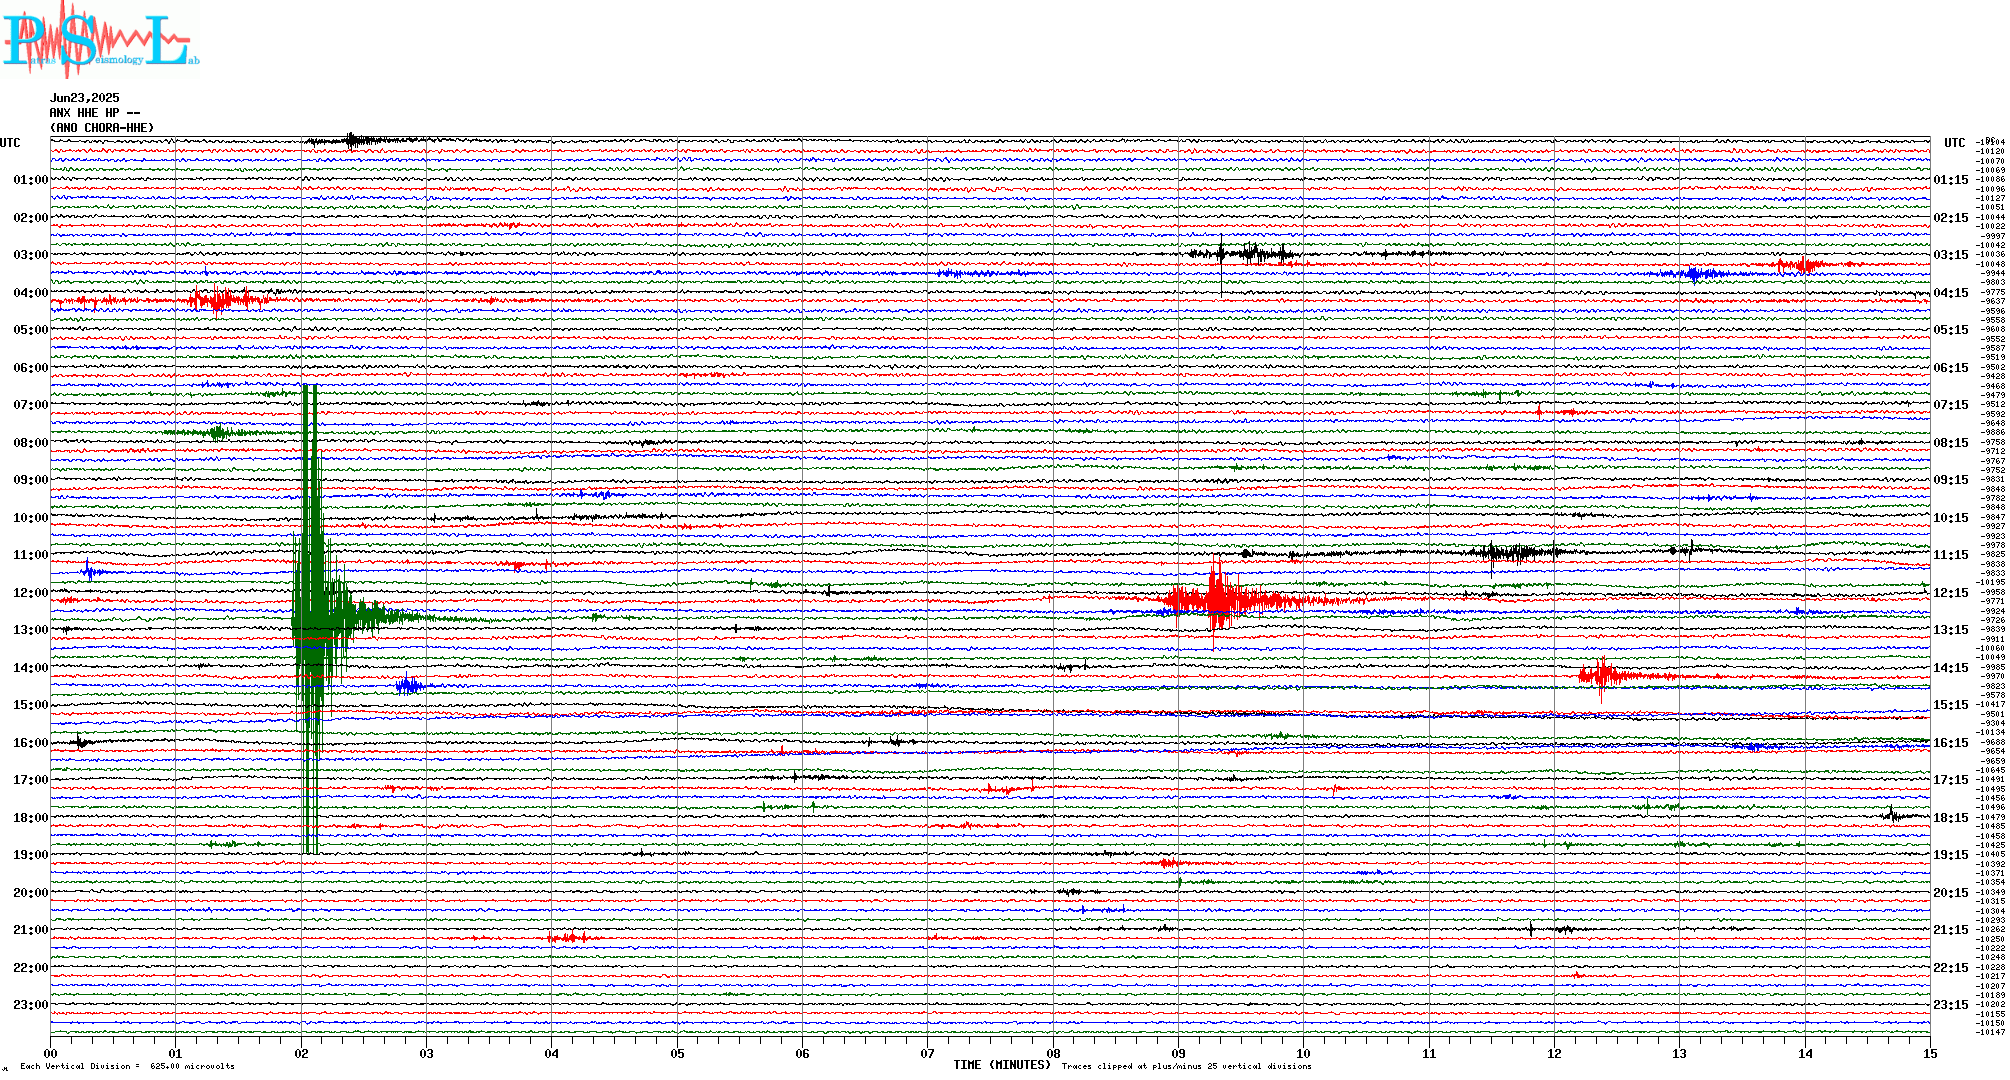Click the 08:00 hour label
Screen dimensions: 2010x1080
[x=31, y=443]
